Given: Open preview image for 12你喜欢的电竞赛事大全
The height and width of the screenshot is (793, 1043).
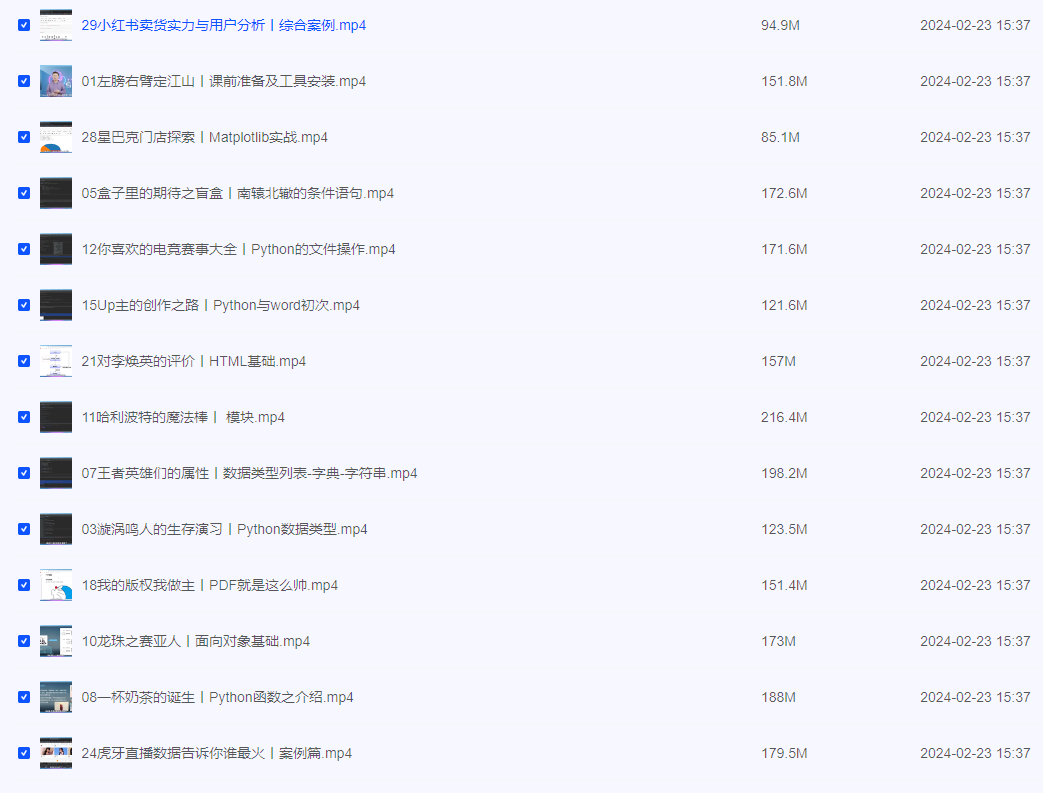Looking at the screenshot, I should click(55, 248).
